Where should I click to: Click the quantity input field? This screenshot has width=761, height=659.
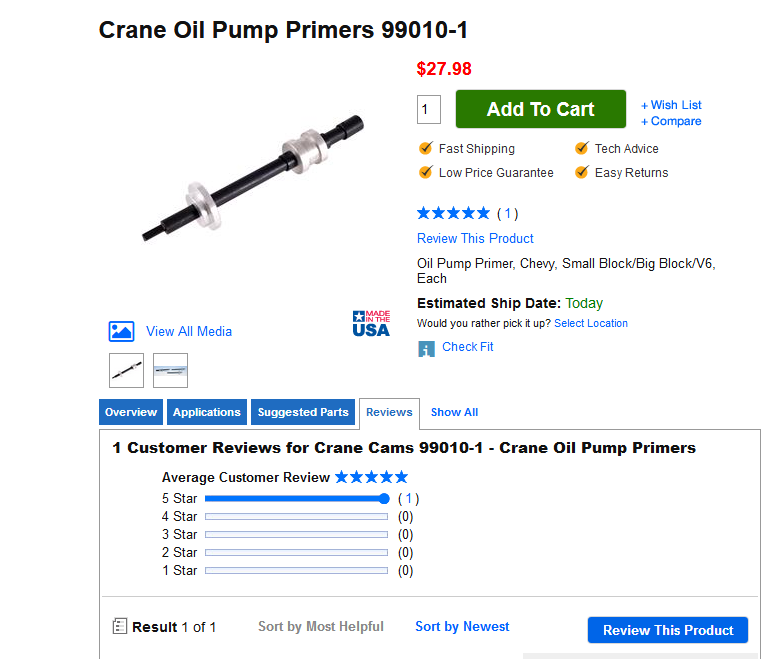pyautogui.click(x=428, y=110)
